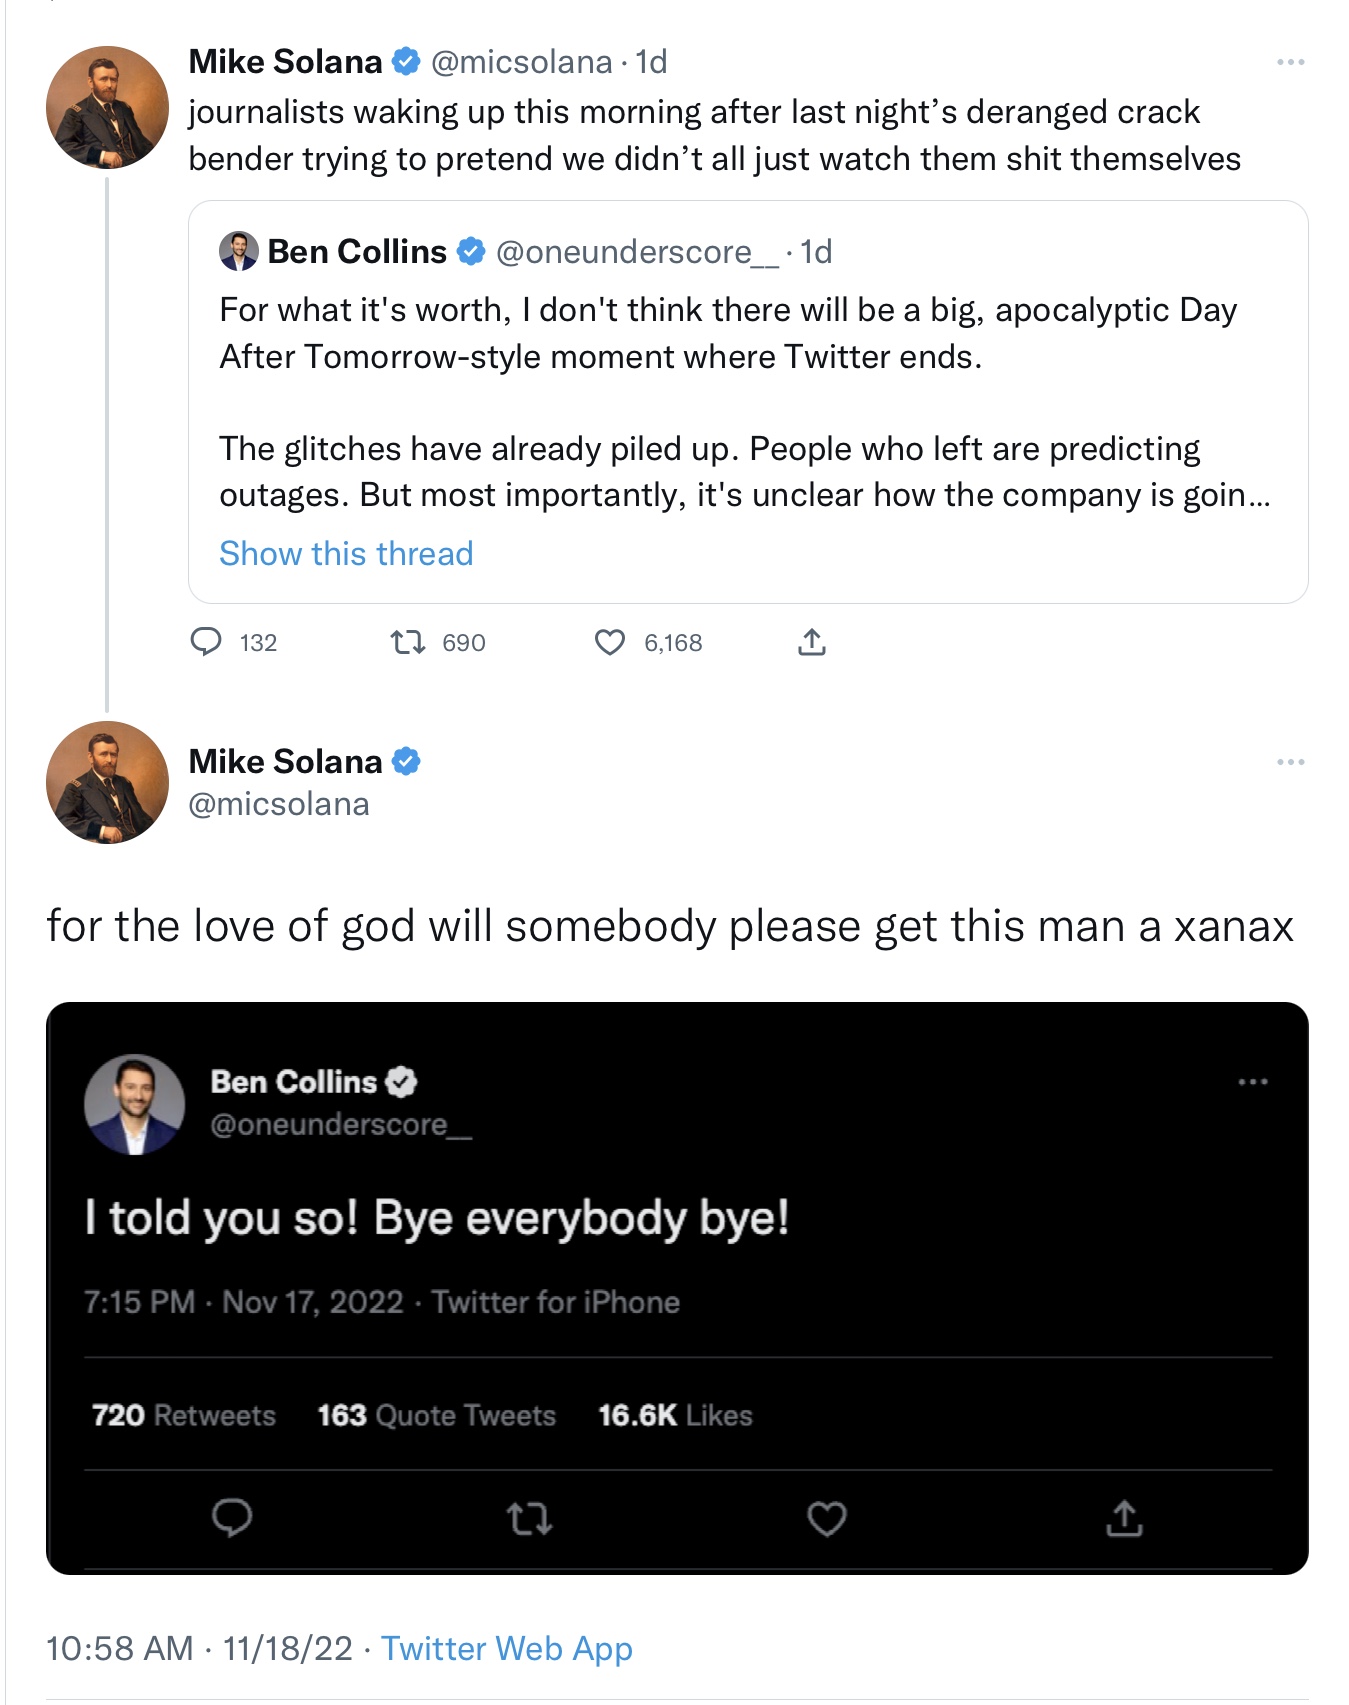Open the Twitter Web App link

click(x=507, y=1648)
